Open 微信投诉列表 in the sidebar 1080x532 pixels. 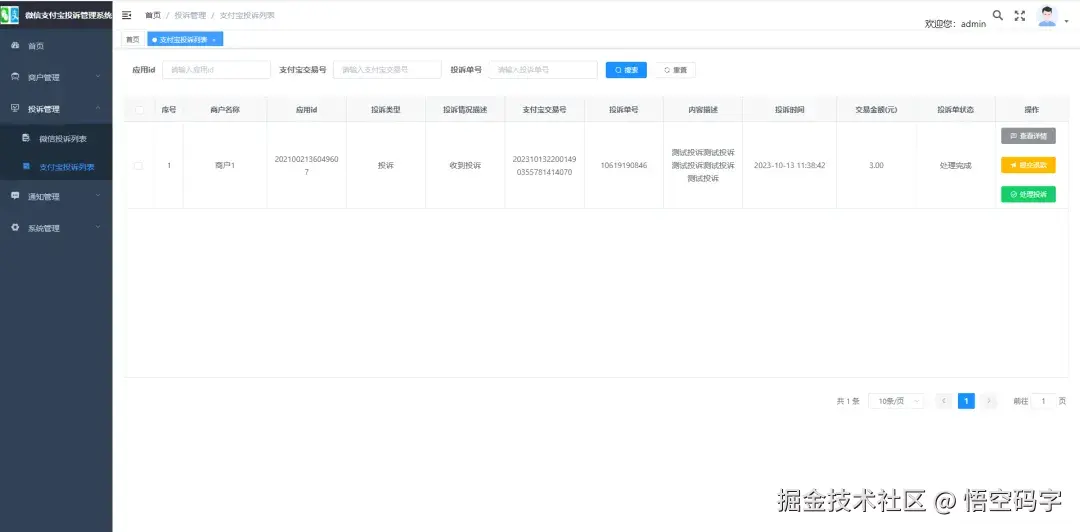click(56, 139)
